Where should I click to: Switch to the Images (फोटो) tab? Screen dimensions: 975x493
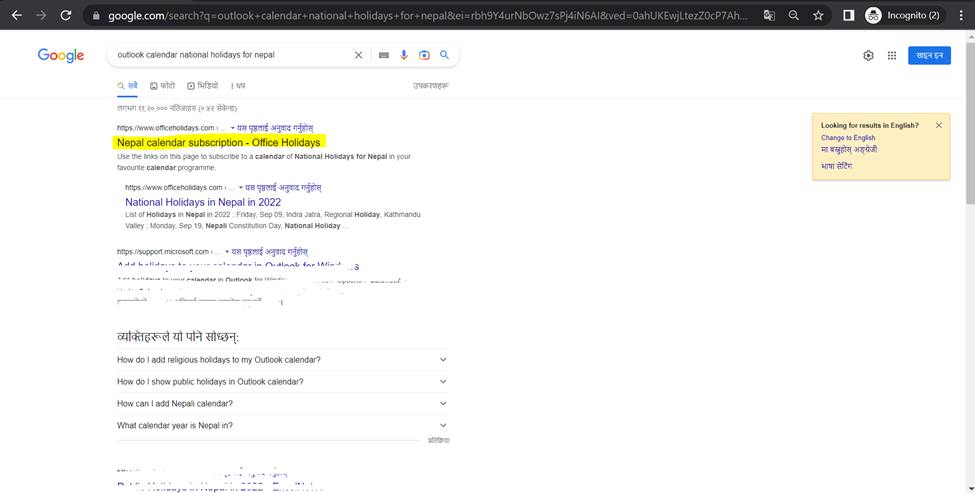162,86
